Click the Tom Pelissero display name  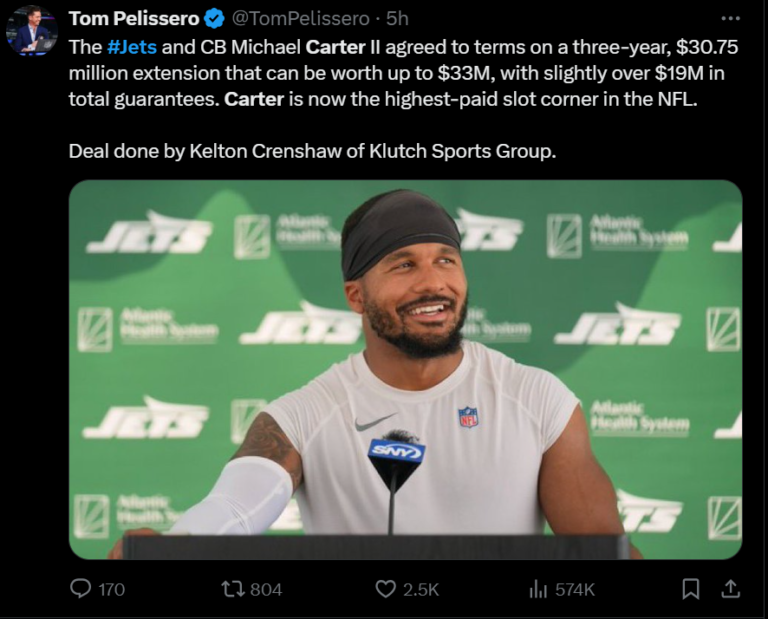click(133, 18)
